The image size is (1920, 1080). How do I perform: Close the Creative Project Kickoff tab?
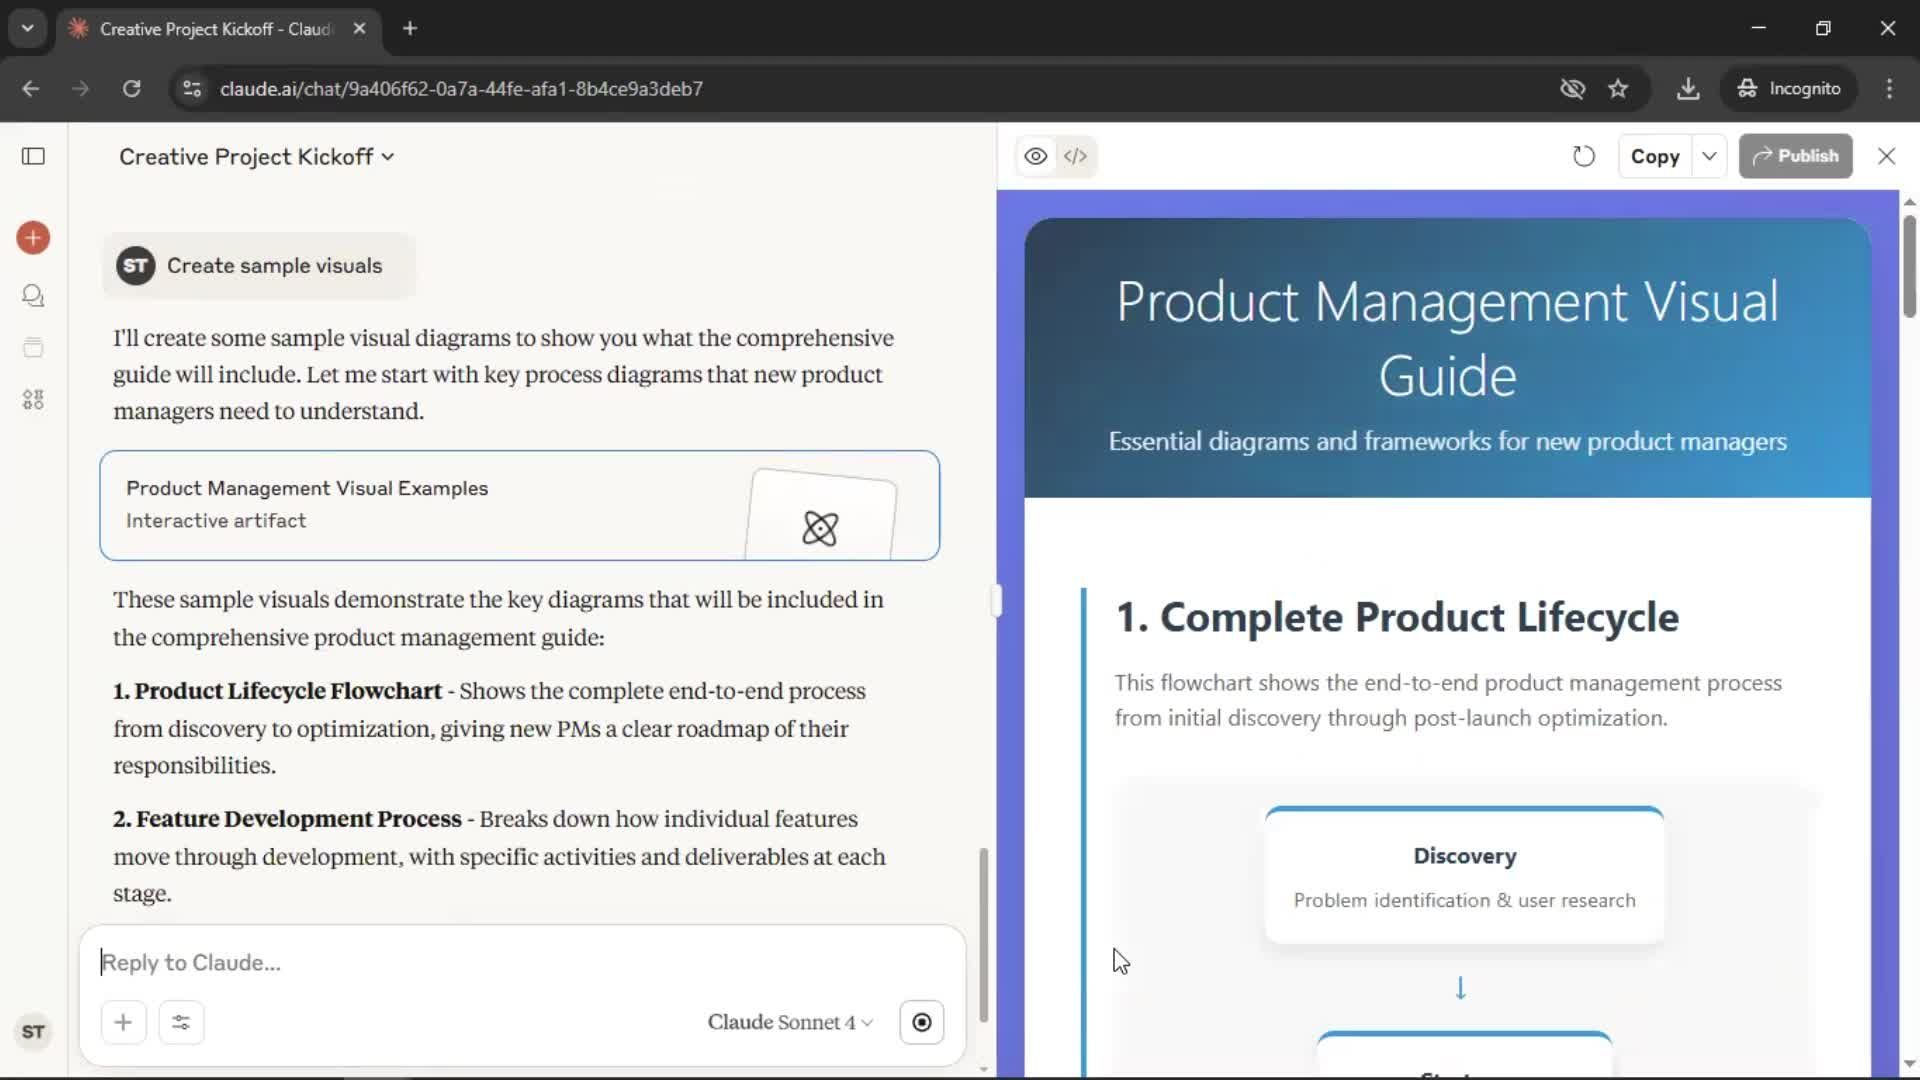(359, 29)
